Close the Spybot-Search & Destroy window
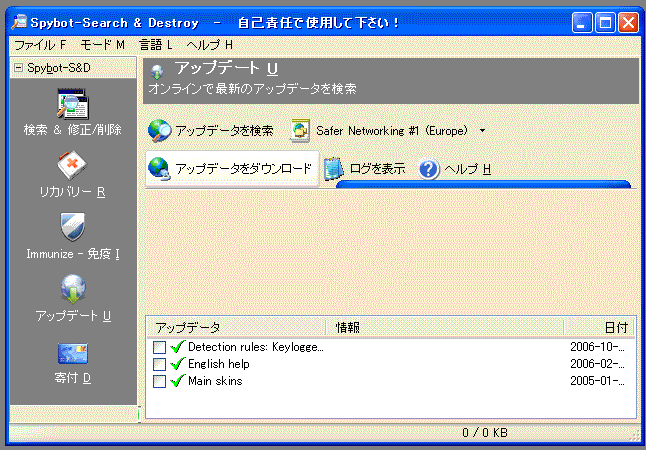The width and height of the screenshot is (646, 450). pyautogui.click(x=628, y=22)
